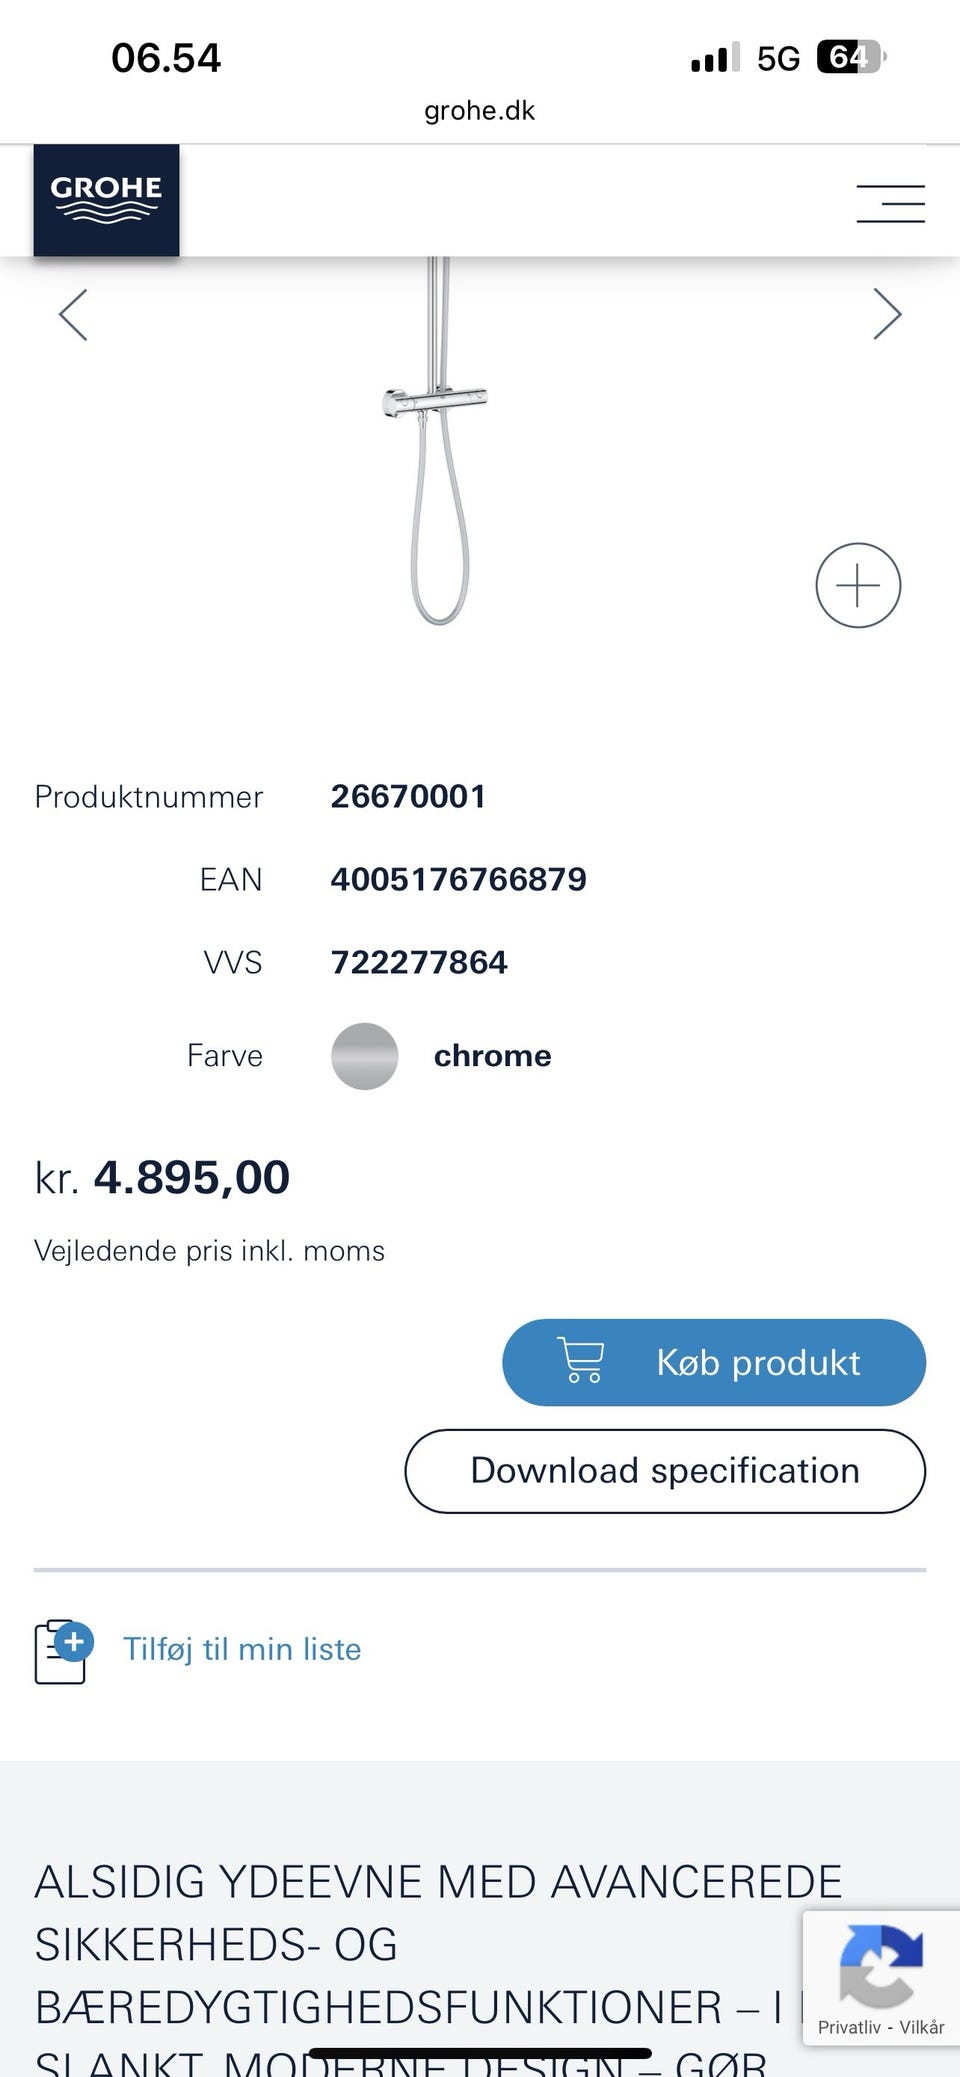This screenshot has height=2077, width=960.
Task: Click the reCAPTCHA badge icon
Action: [x=880, y=1966]
